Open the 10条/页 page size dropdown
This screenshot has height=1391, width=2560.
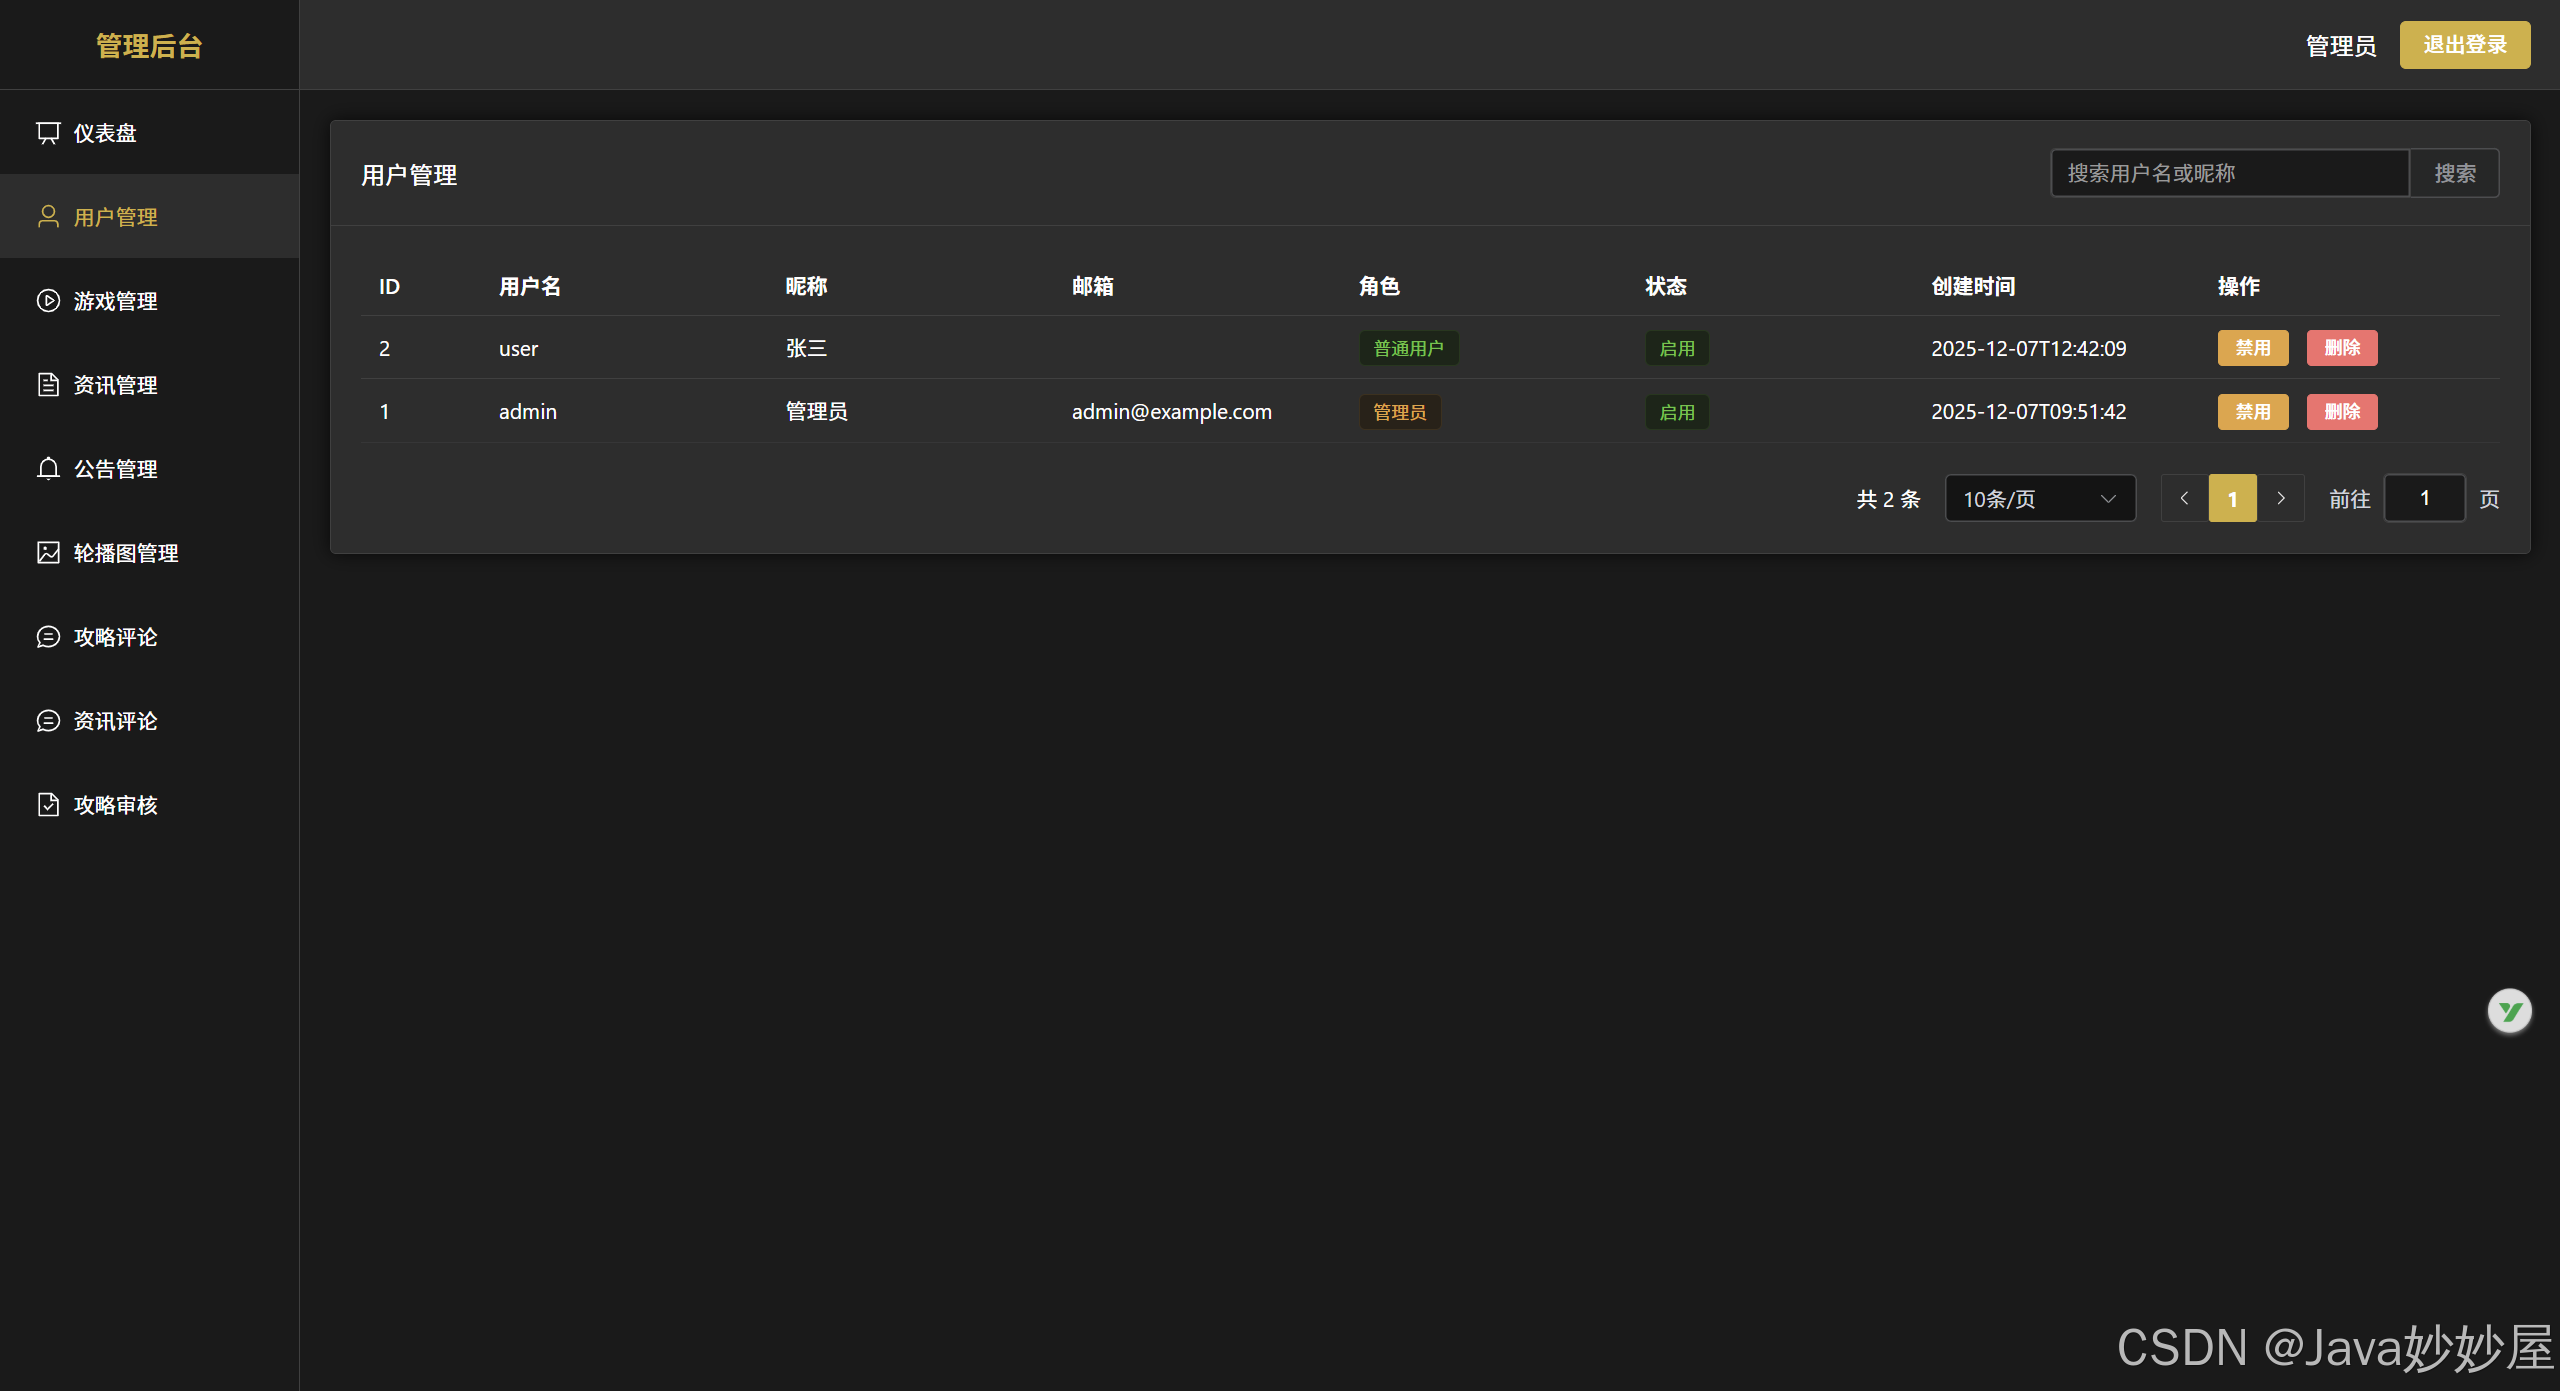(x=2040, y=499)
